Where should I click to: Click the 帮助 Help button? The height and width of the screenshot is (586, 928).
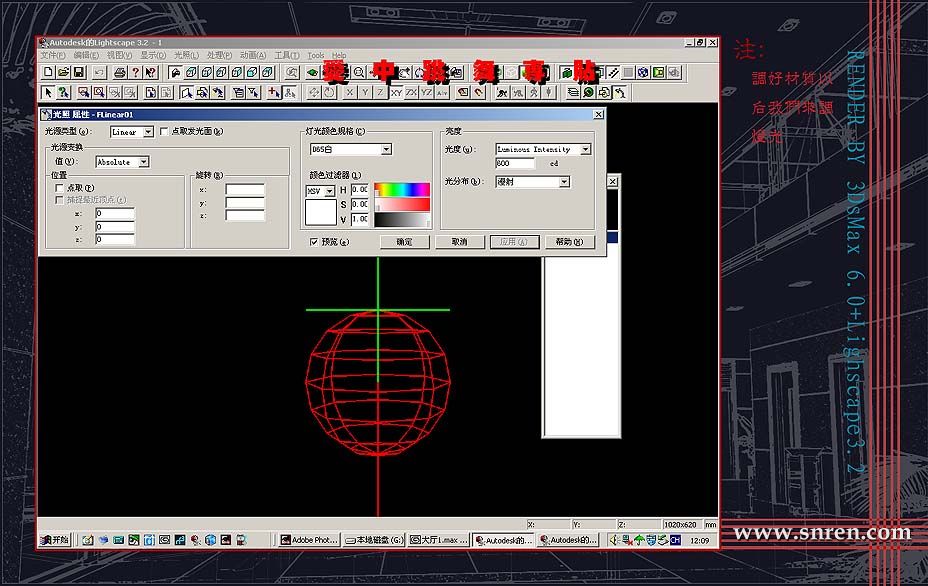(569, 242)
